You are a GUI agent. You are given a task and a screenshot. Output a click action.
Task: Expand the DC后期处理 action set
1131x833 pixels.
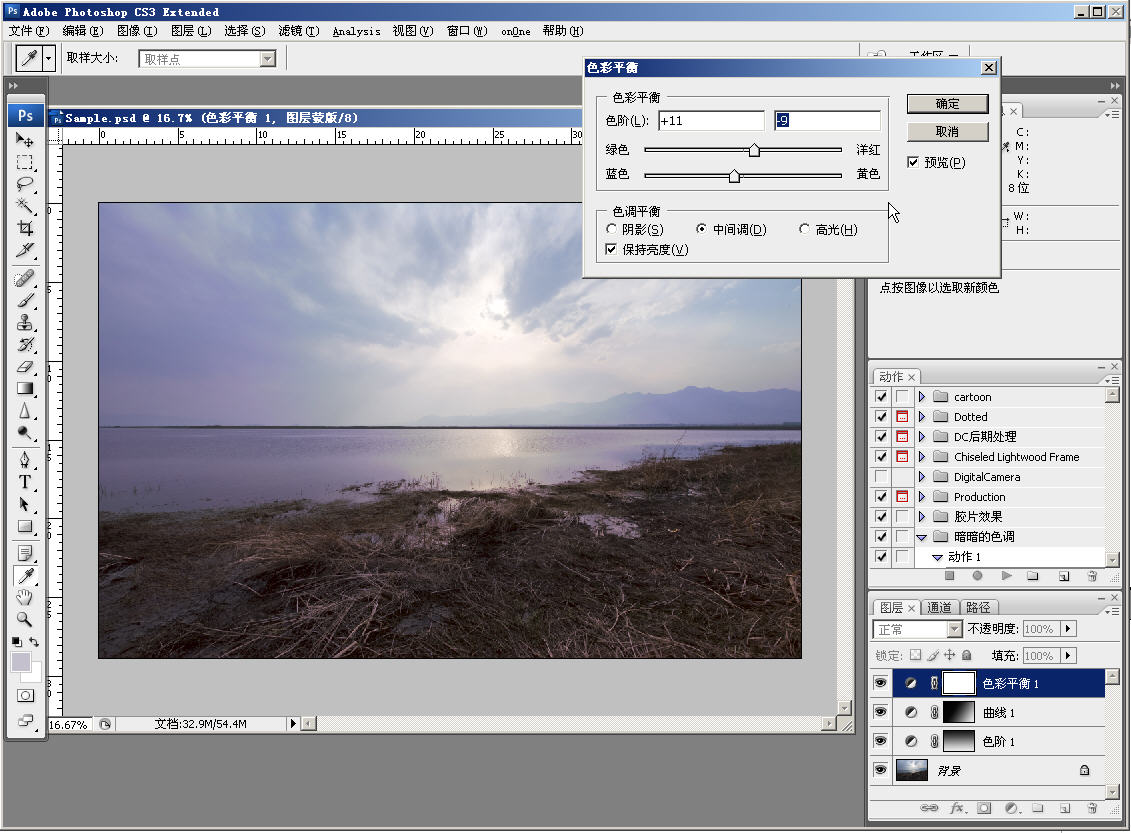pyautogui.click(x=922, y=436)
